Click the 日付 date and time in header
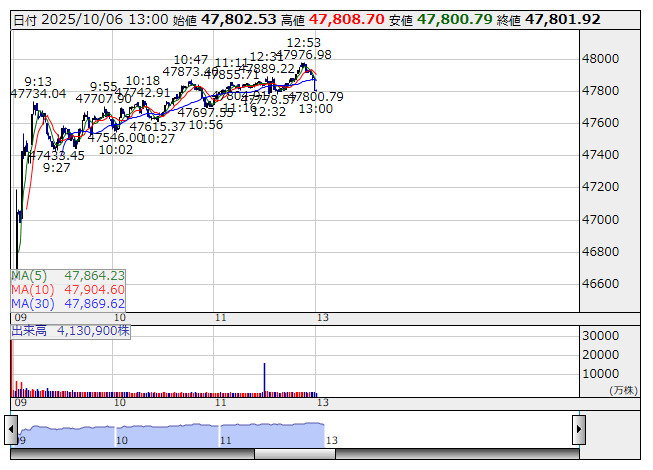This screenshot has width=653, height=470. tap(90, 19)
